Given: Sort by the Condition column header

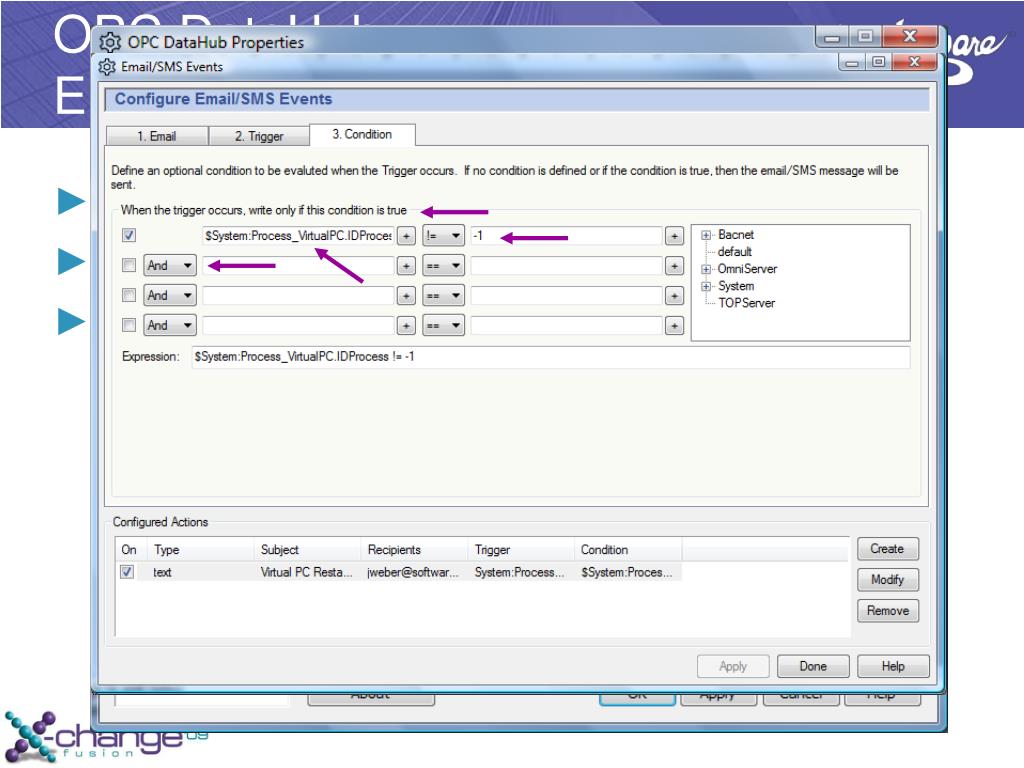Looking at the screenshot, I should (x=628, y=550).
